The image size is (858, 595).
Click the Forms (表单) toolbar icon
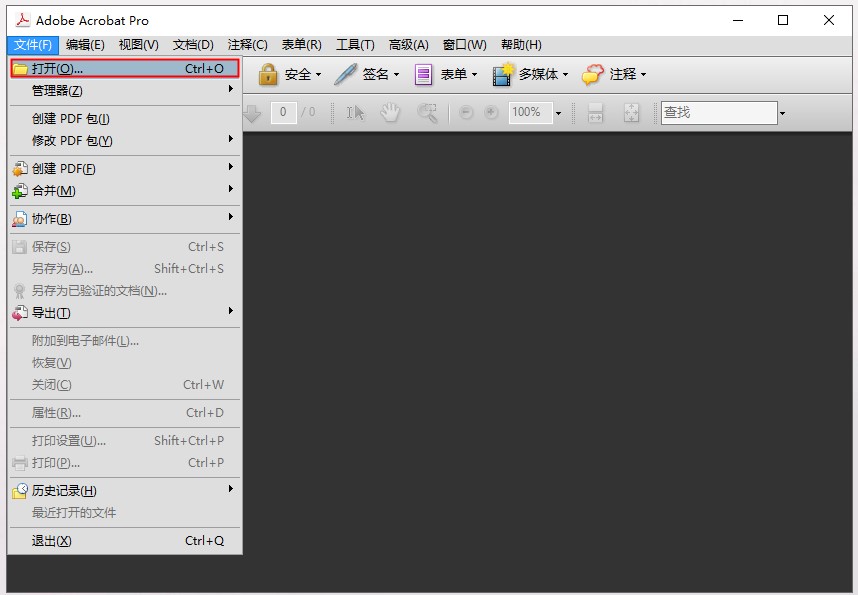(x=424, y=74)
